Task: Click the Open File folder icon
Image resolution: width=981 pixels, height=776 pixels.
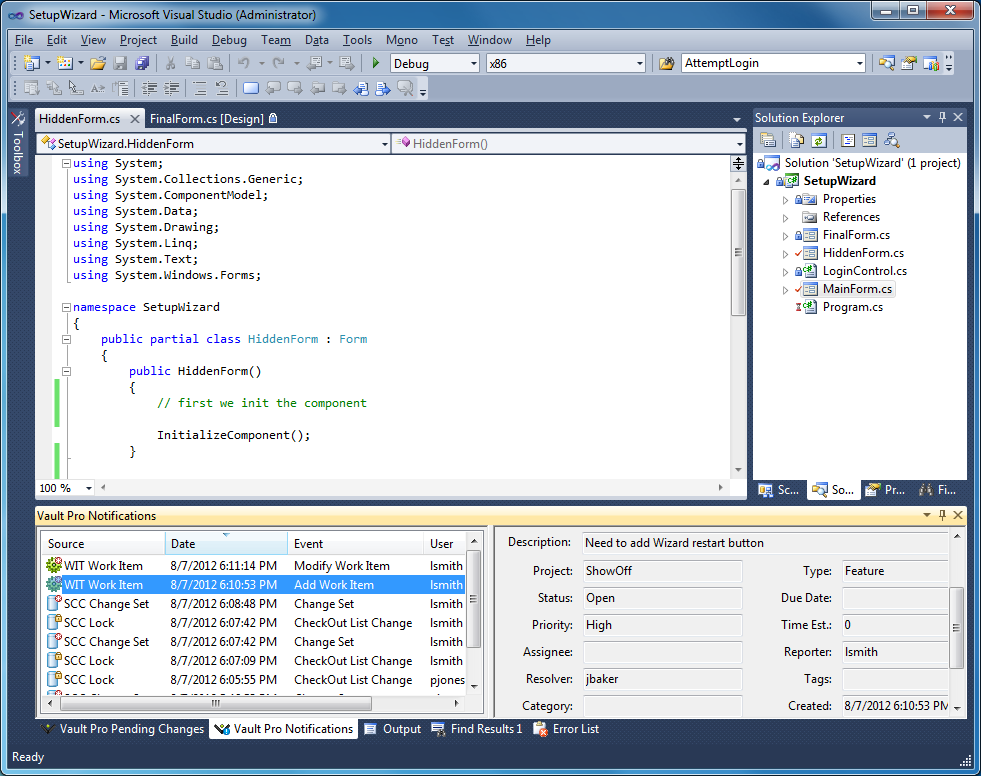Action: point(97,64)
